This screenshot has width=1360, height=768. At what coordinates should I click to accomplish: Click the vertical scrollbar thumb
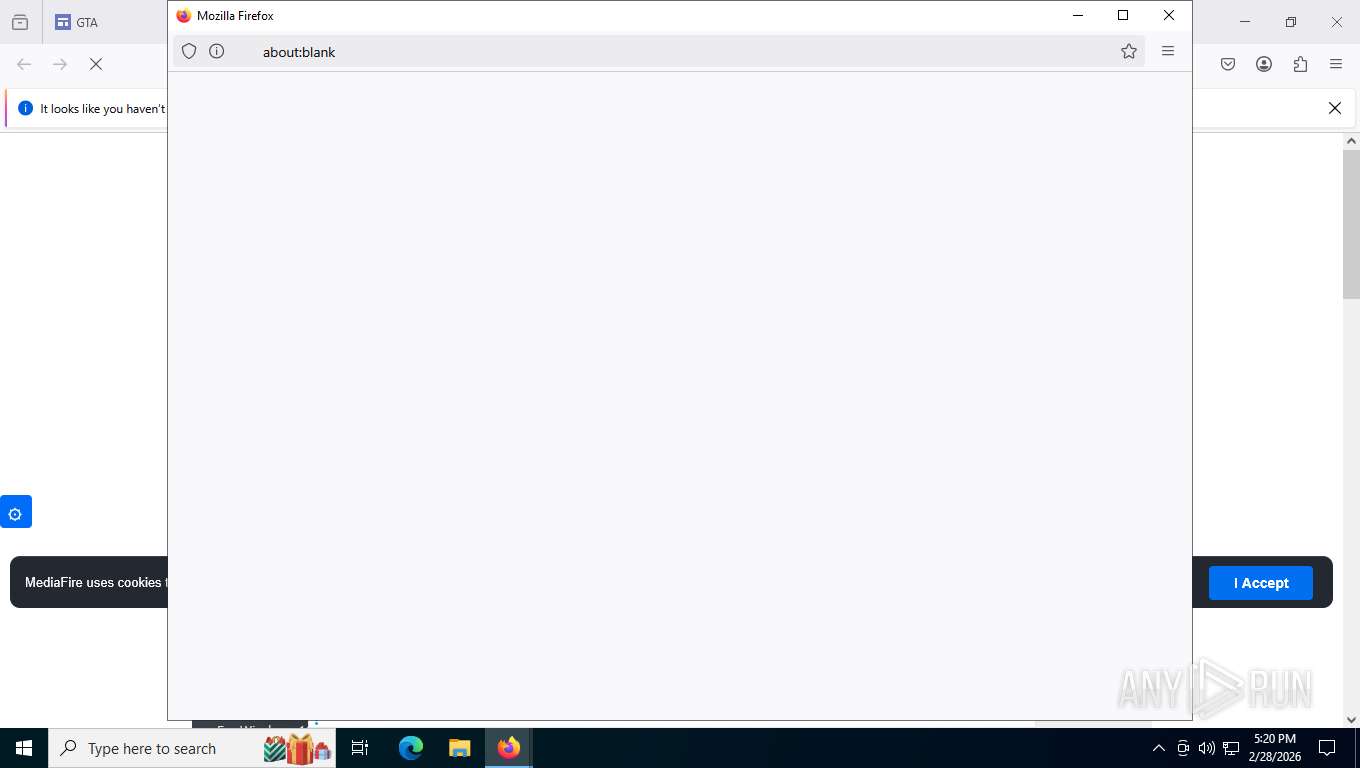tap(1351, 224)
